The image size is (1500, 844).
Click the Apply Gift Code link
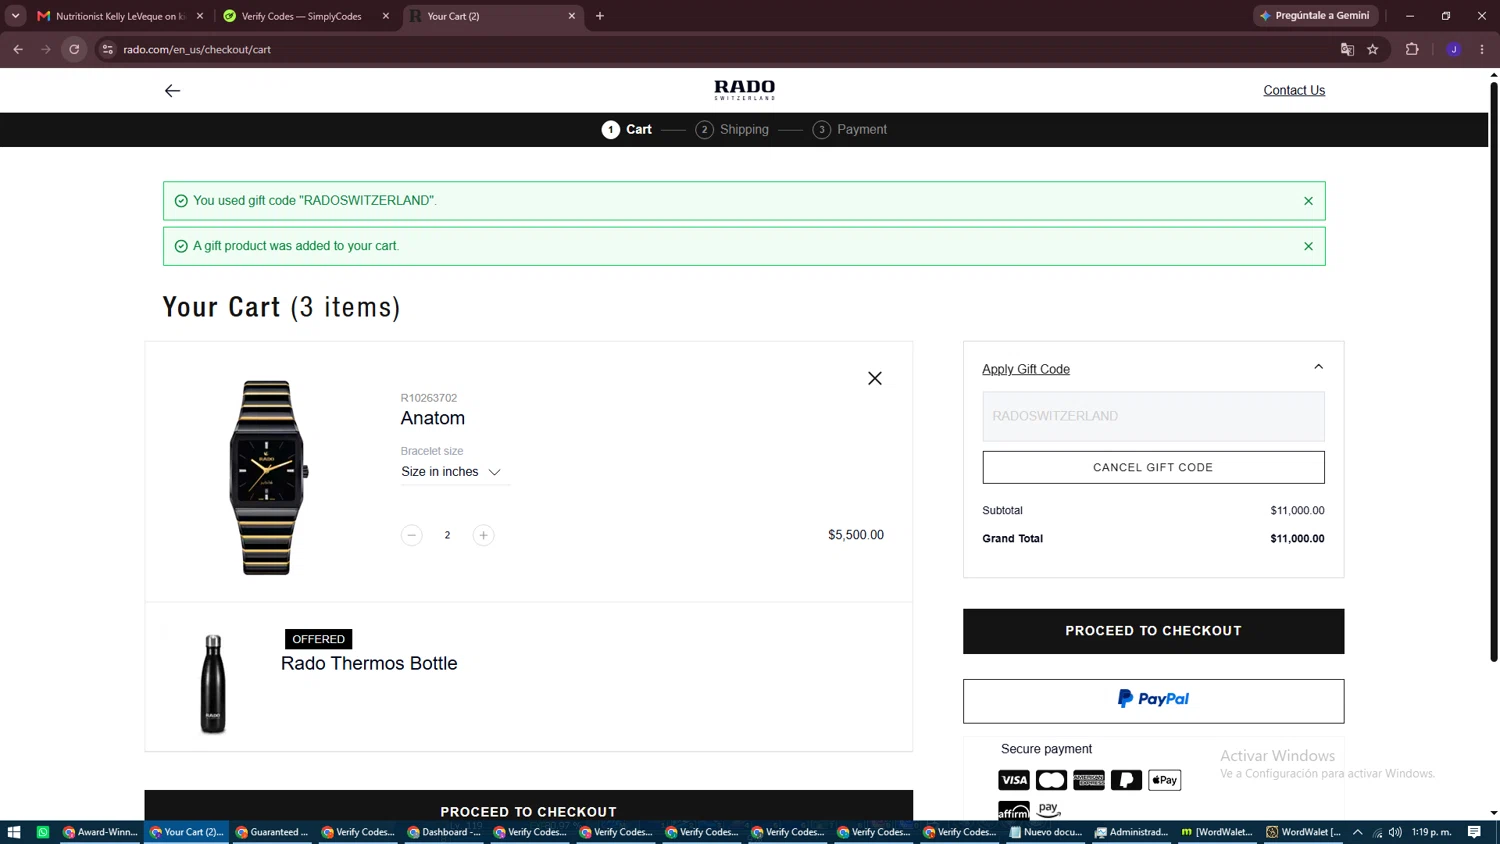pos(1026,369)
